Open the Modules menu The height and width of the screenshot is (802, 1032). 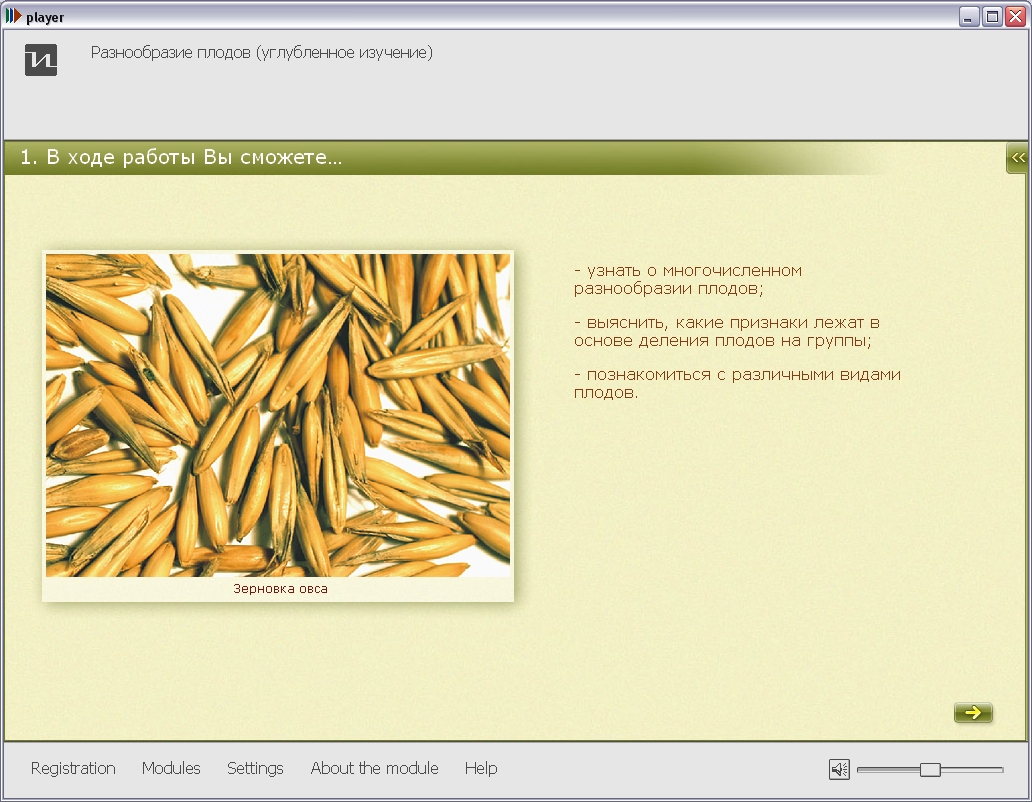pyautogui.click(x=171, y=768)
